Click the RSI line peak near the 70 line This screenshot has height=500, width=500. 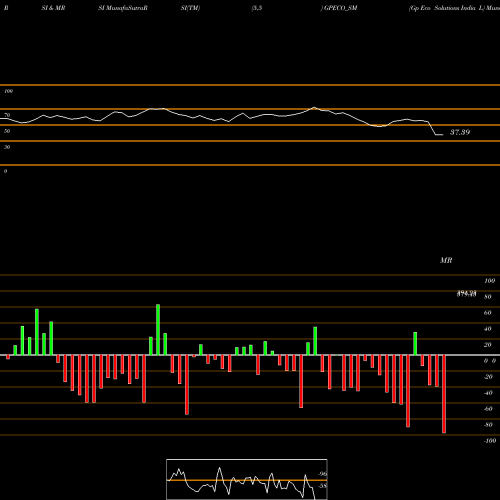click(x=314, y=107)
